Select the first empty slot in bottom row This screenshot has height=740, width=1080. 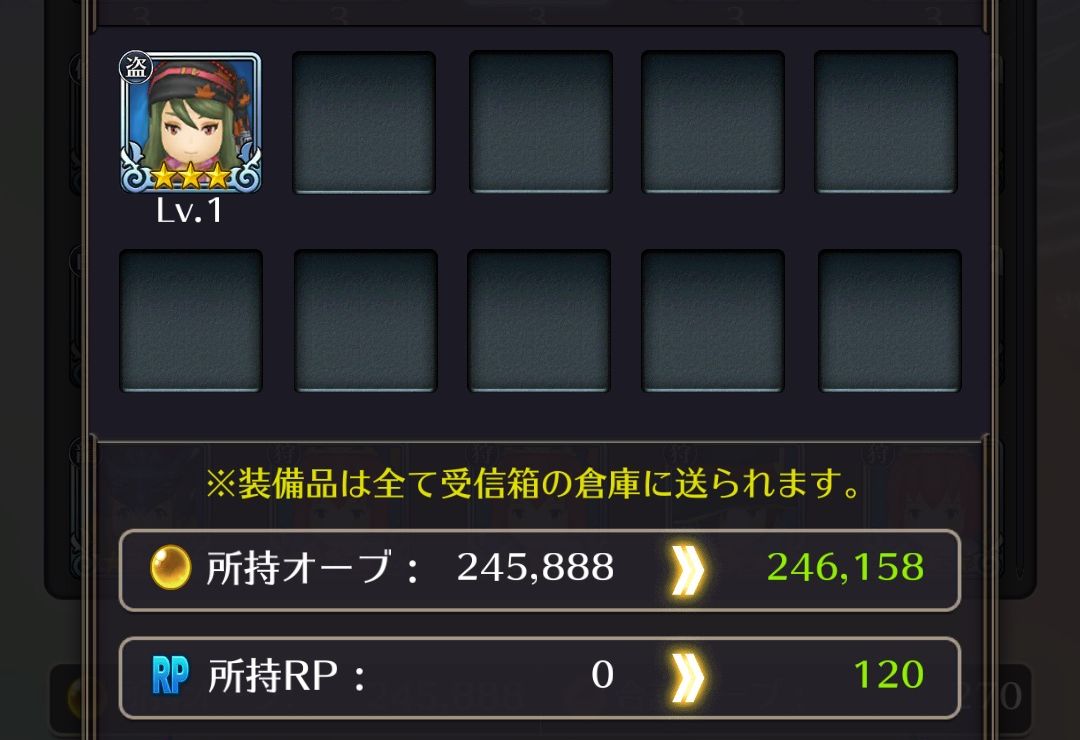tap(191, 321)
